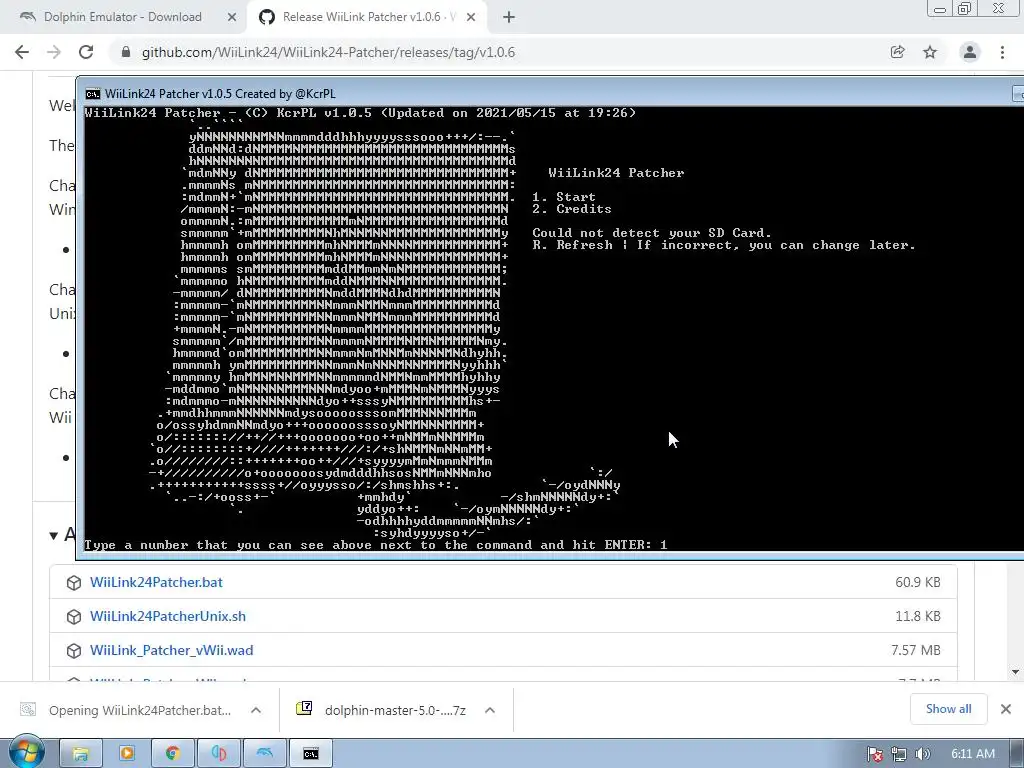Open a new tab with the plus button
1024x768 pixels.
pos(509,18)
